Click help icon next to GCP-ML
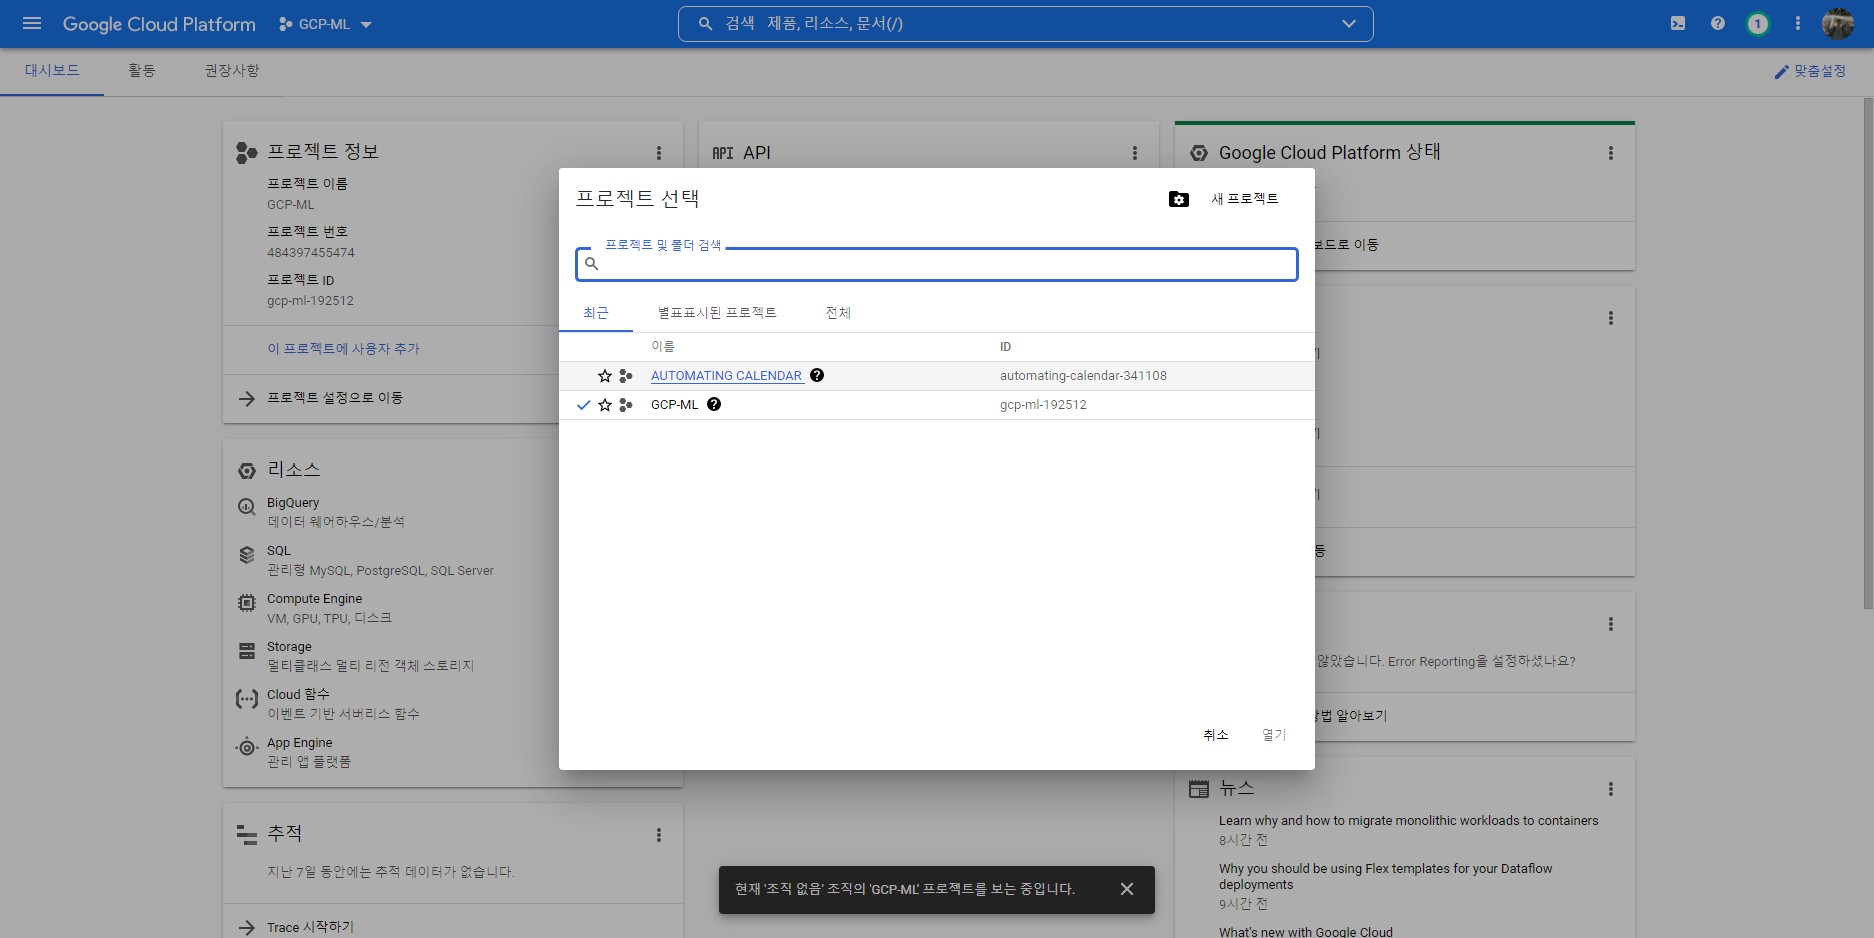The image size is (1874, 938). pos(714,404)
